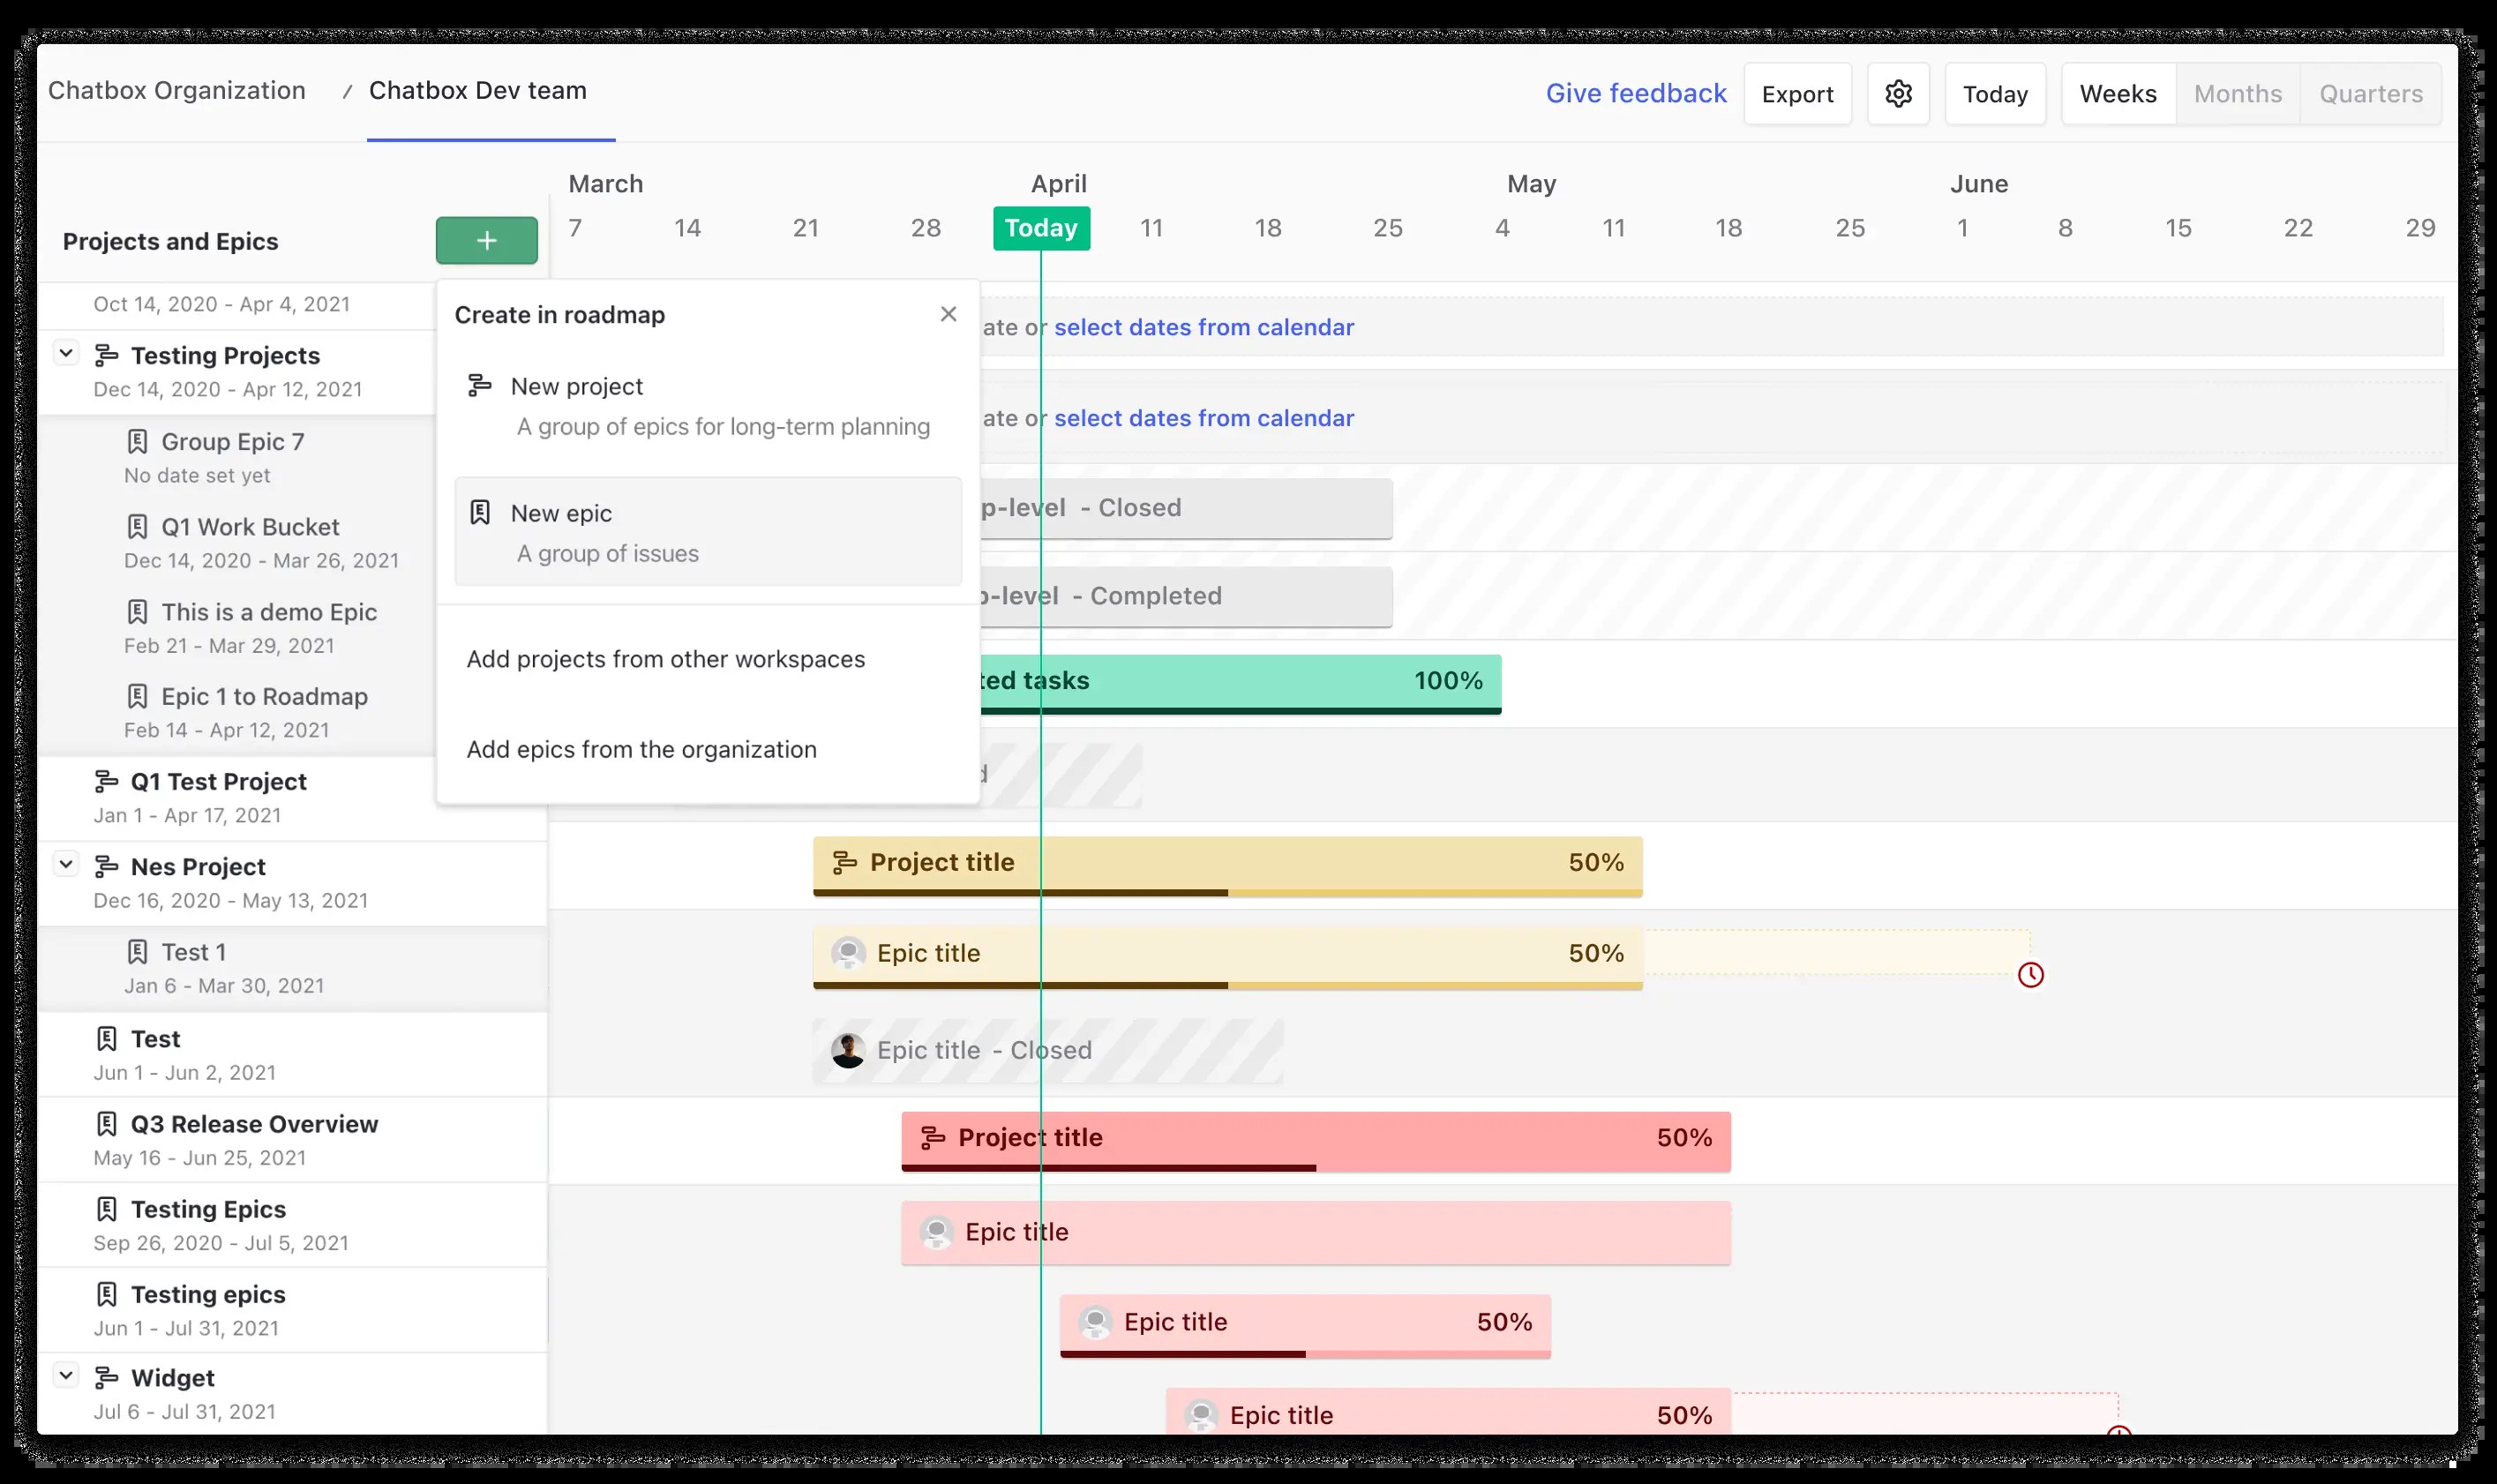Click the striped Epic title - Closed bar

(1047, 1051)
